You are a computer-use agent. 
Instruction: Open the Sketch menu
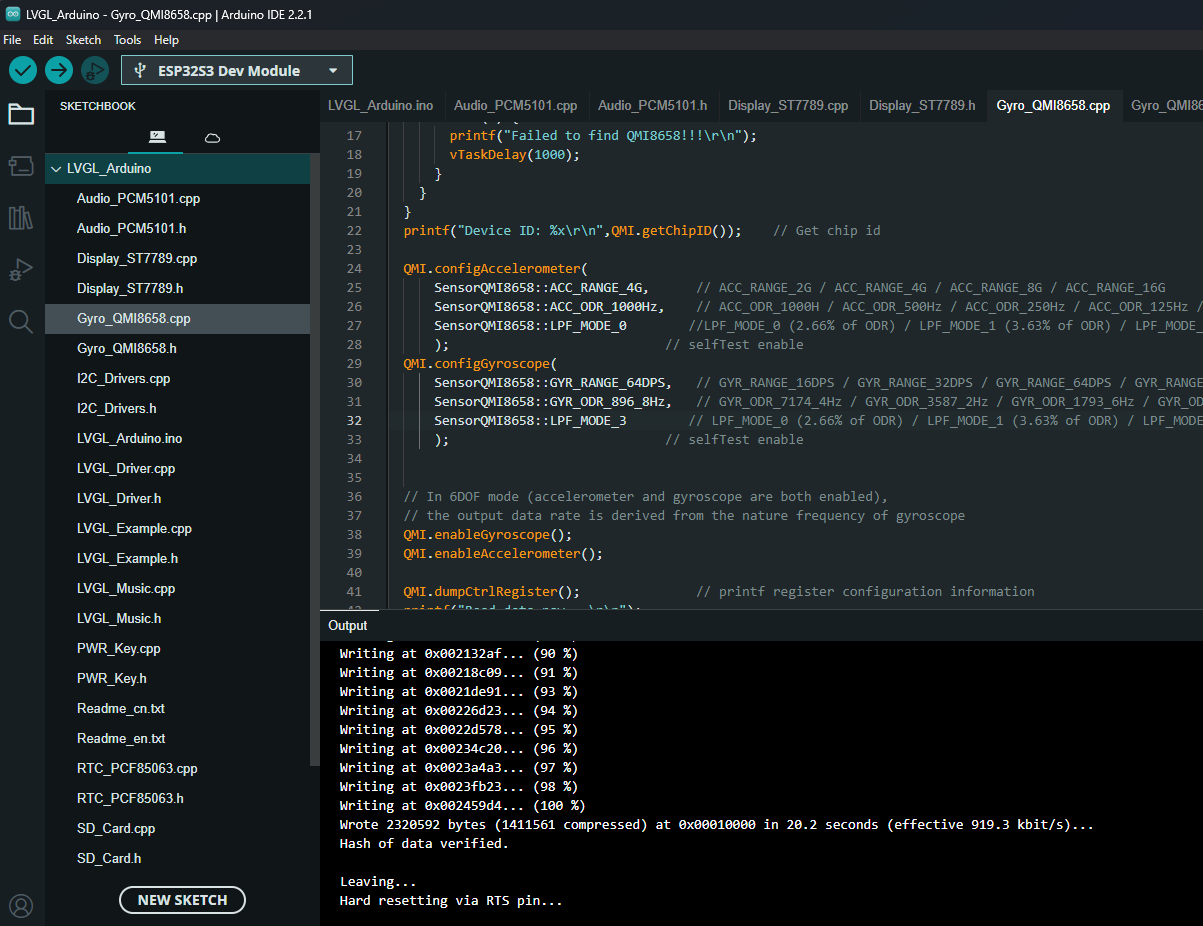[x=83, y=40]
